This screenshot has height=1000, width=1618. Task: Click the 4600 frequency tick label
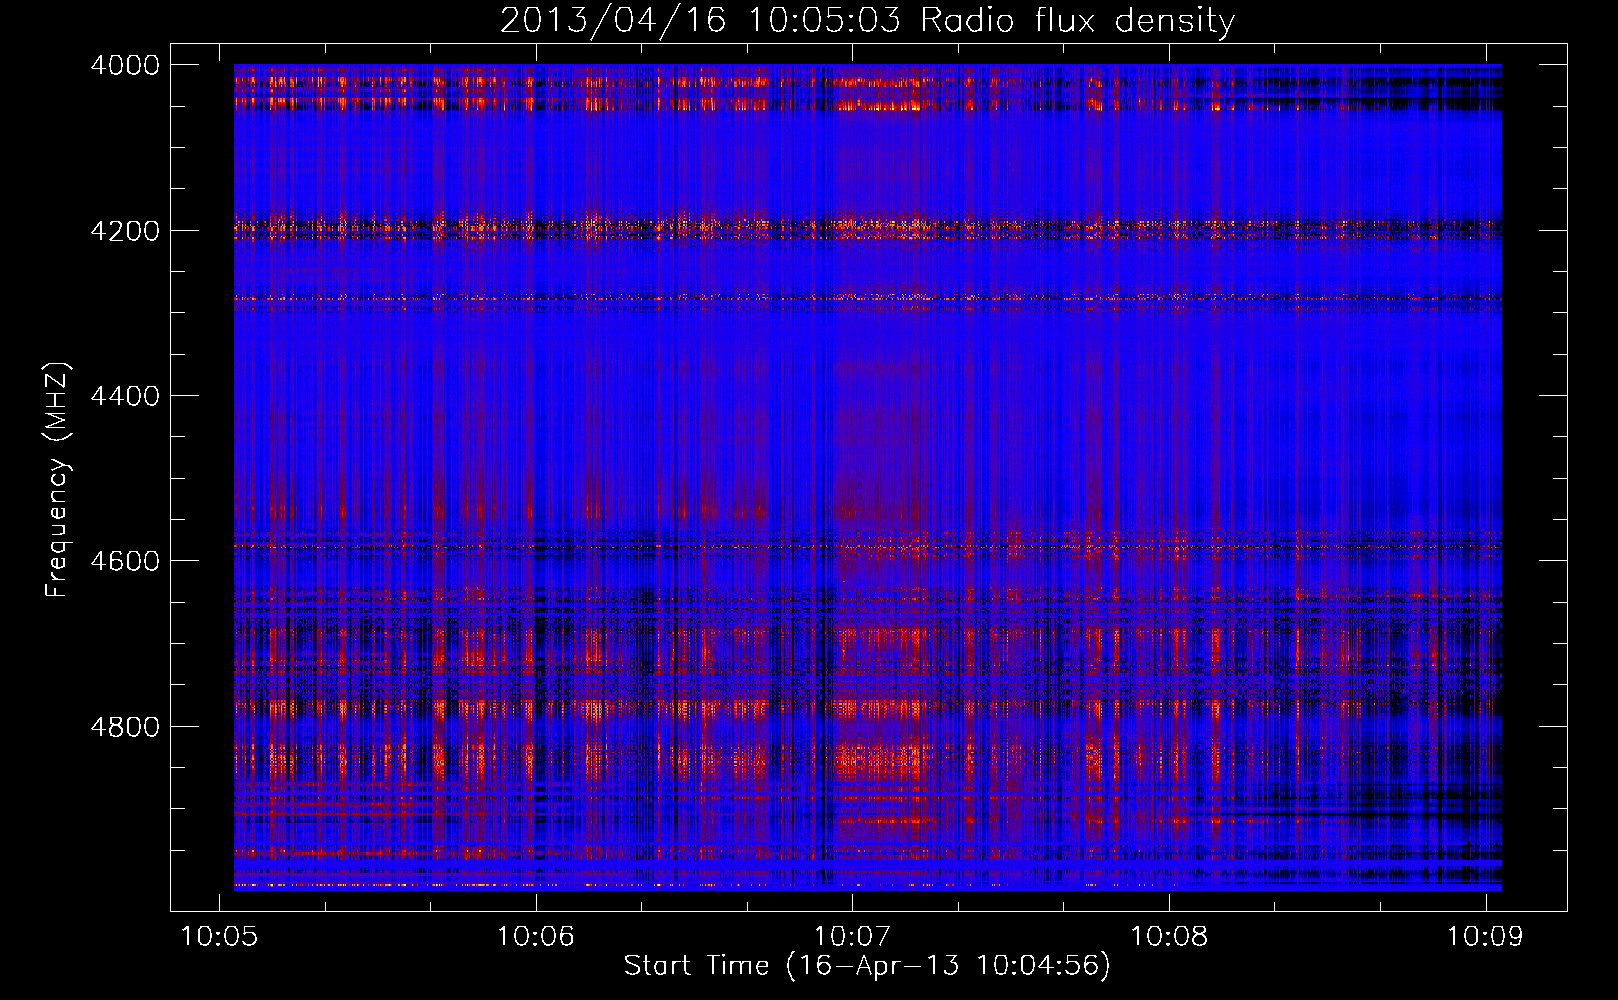pyautogui.click(x=125, y=561)
